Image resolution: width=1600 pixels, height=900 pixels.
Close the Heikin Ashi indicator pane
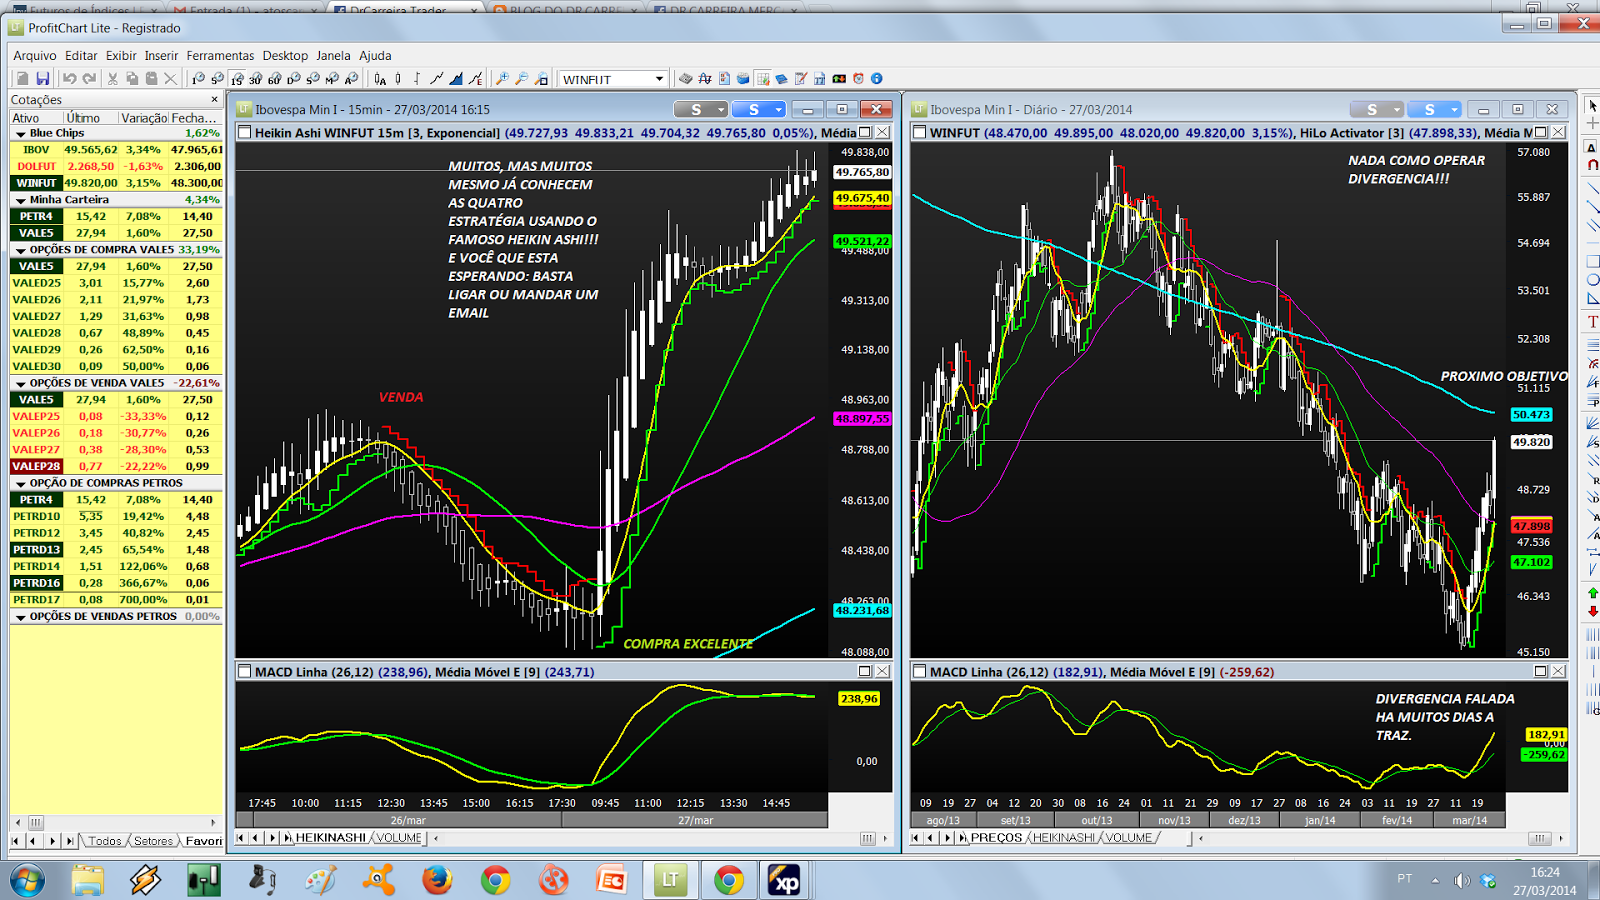click(x=882, y=132)
